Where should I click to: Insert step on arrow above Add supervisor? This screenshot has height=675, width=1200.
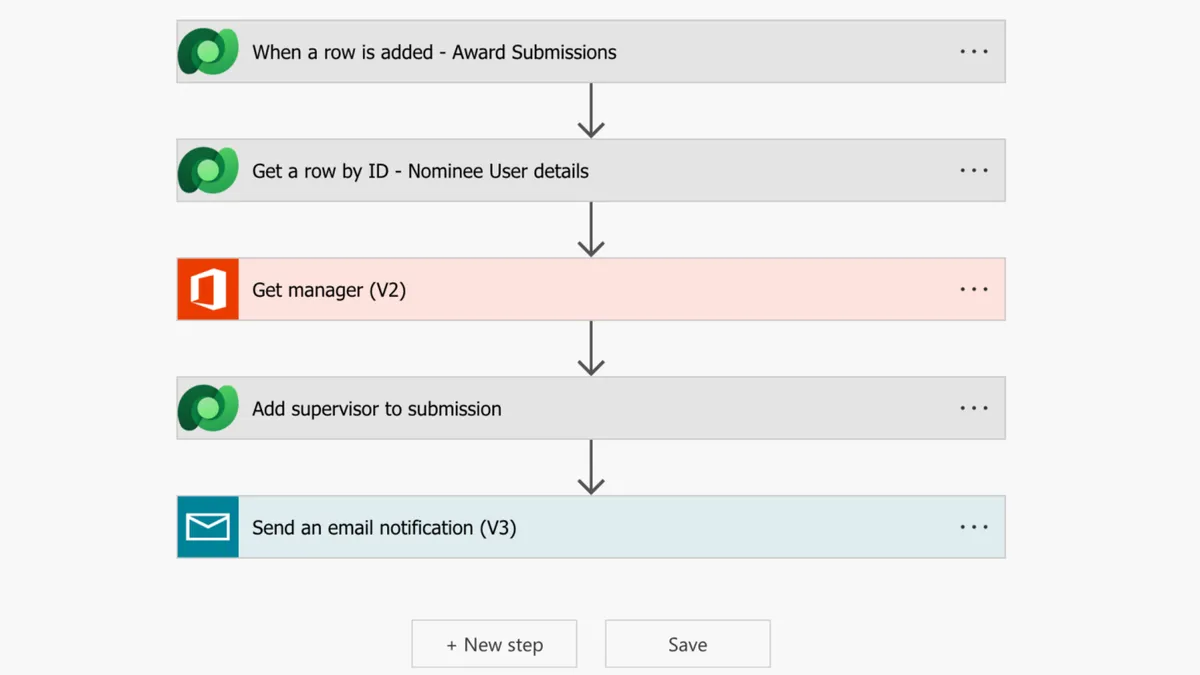[x=591, y=349]
